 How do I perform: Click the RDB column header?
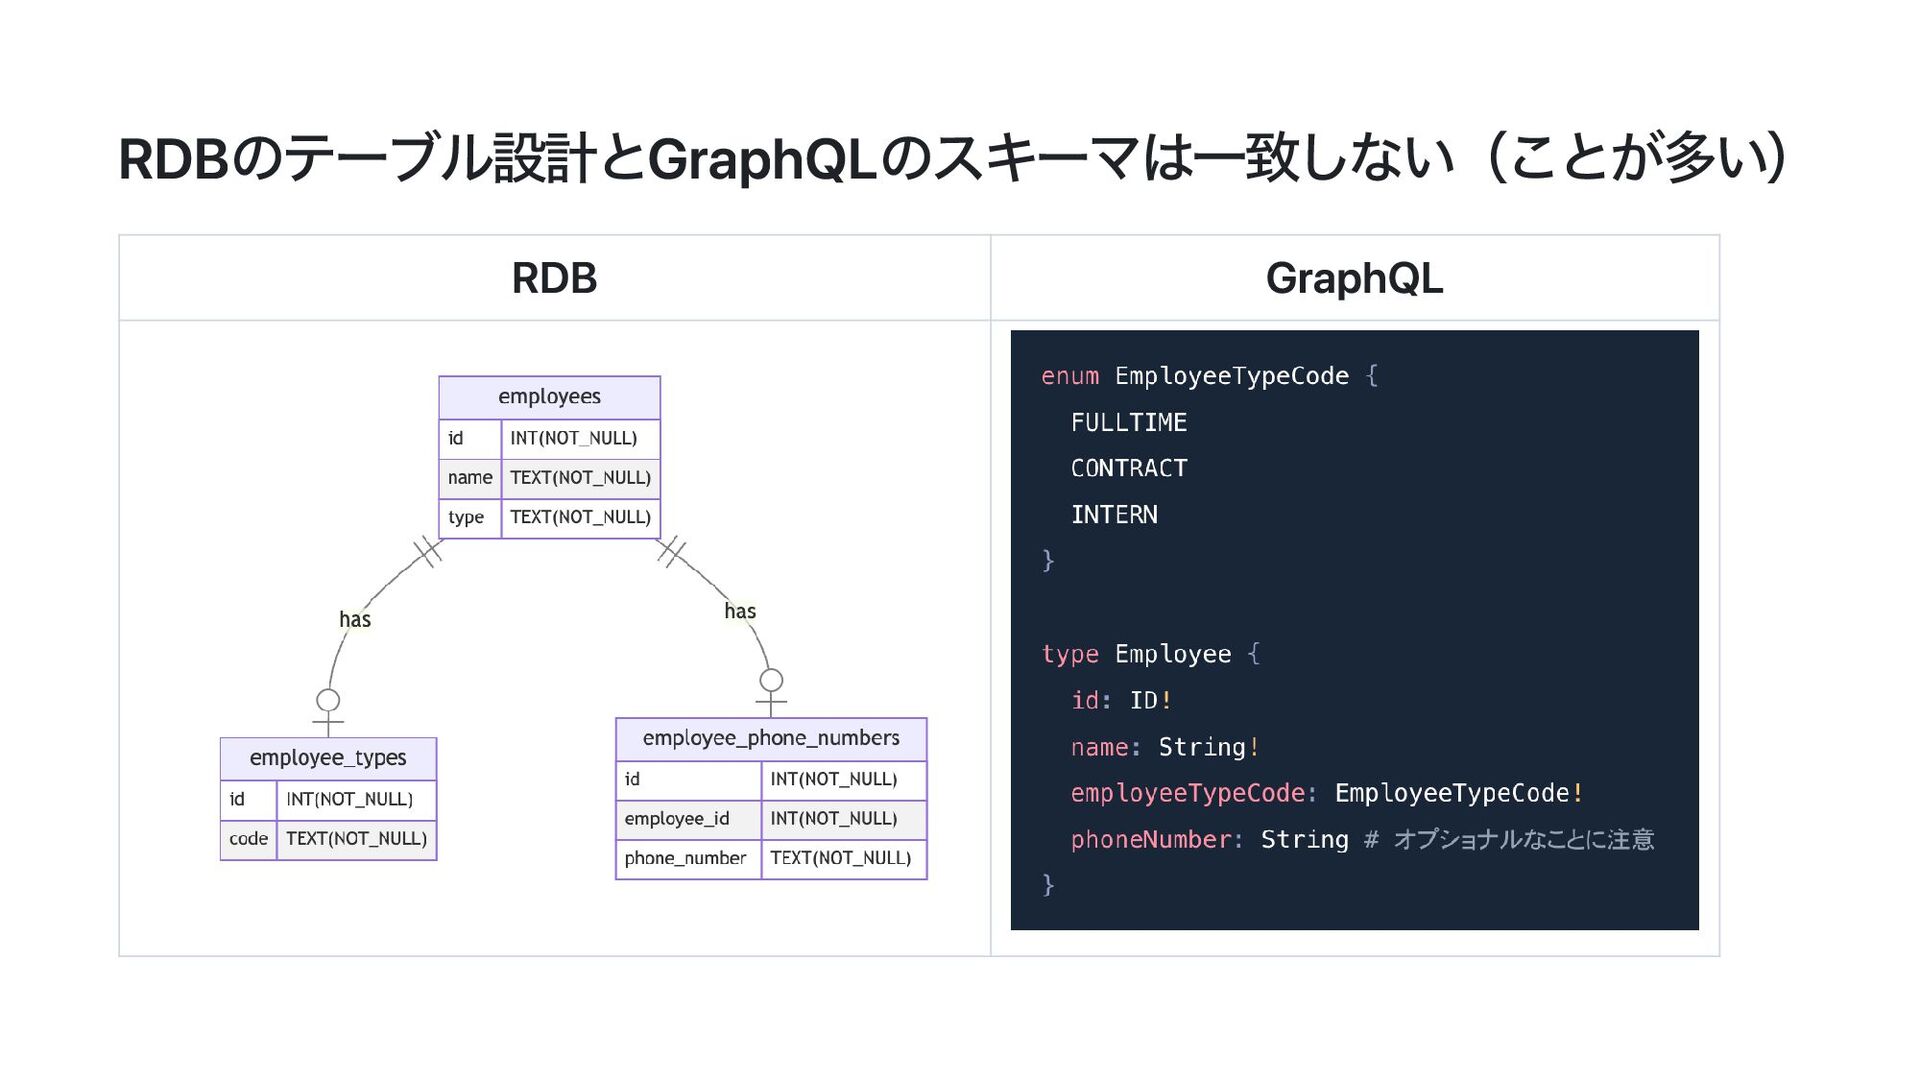point(554,278)
